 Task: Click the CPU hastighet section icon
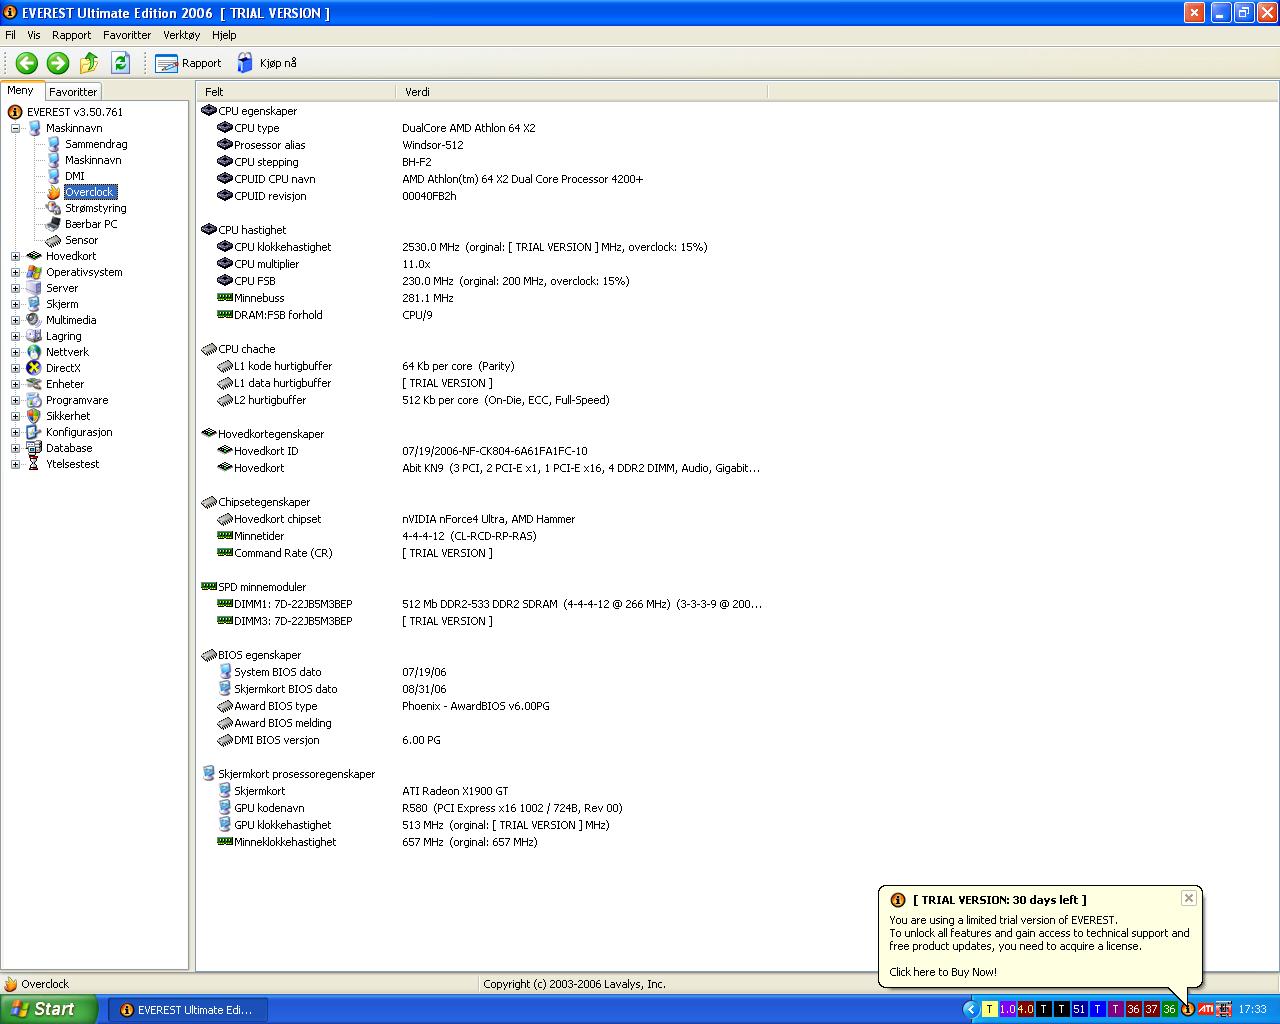point(209,230)
